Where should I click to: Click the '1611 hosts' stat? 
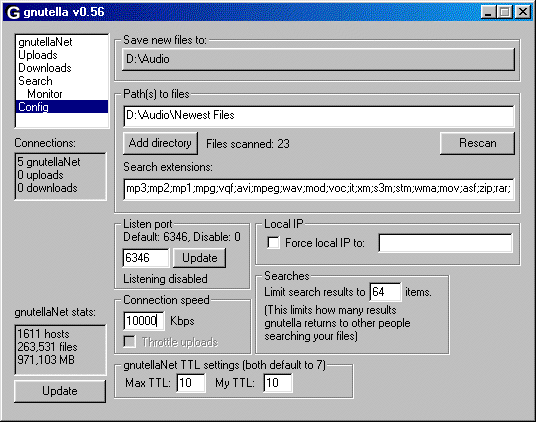[x=43, y=334]
